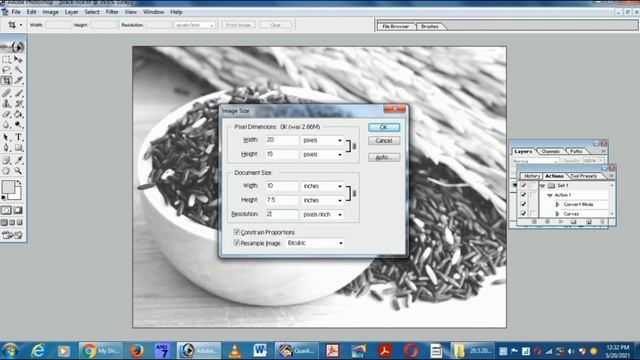The height and width of the screenshot is (360, 640).
Task: Expand the Curves step
Action: 558,213
